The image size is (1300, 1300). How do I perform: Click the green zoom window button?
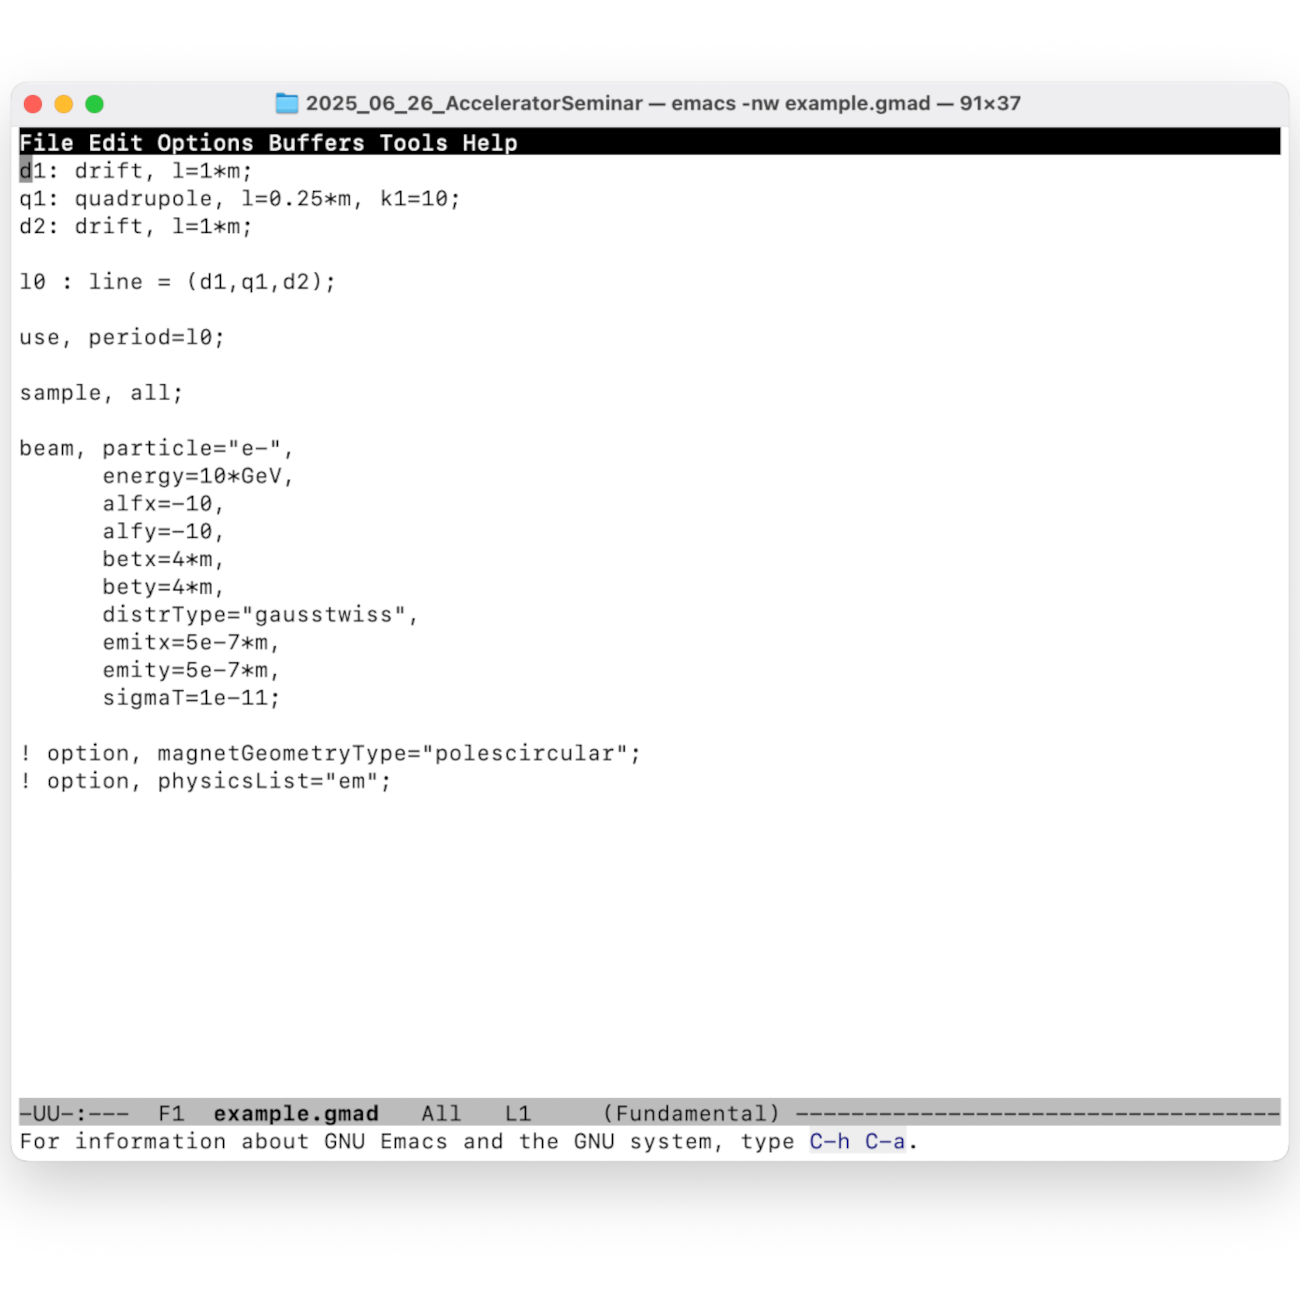coord(95,104)
